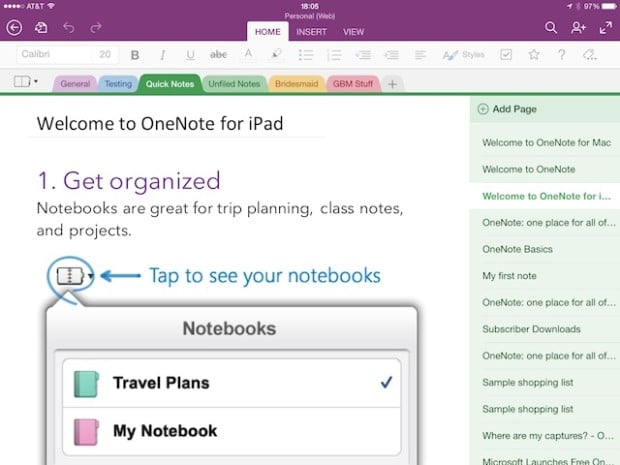The image size is (620, 465).
Task: Toggle bold formatting
Action: pyautogui.click(x=135, y=55)
